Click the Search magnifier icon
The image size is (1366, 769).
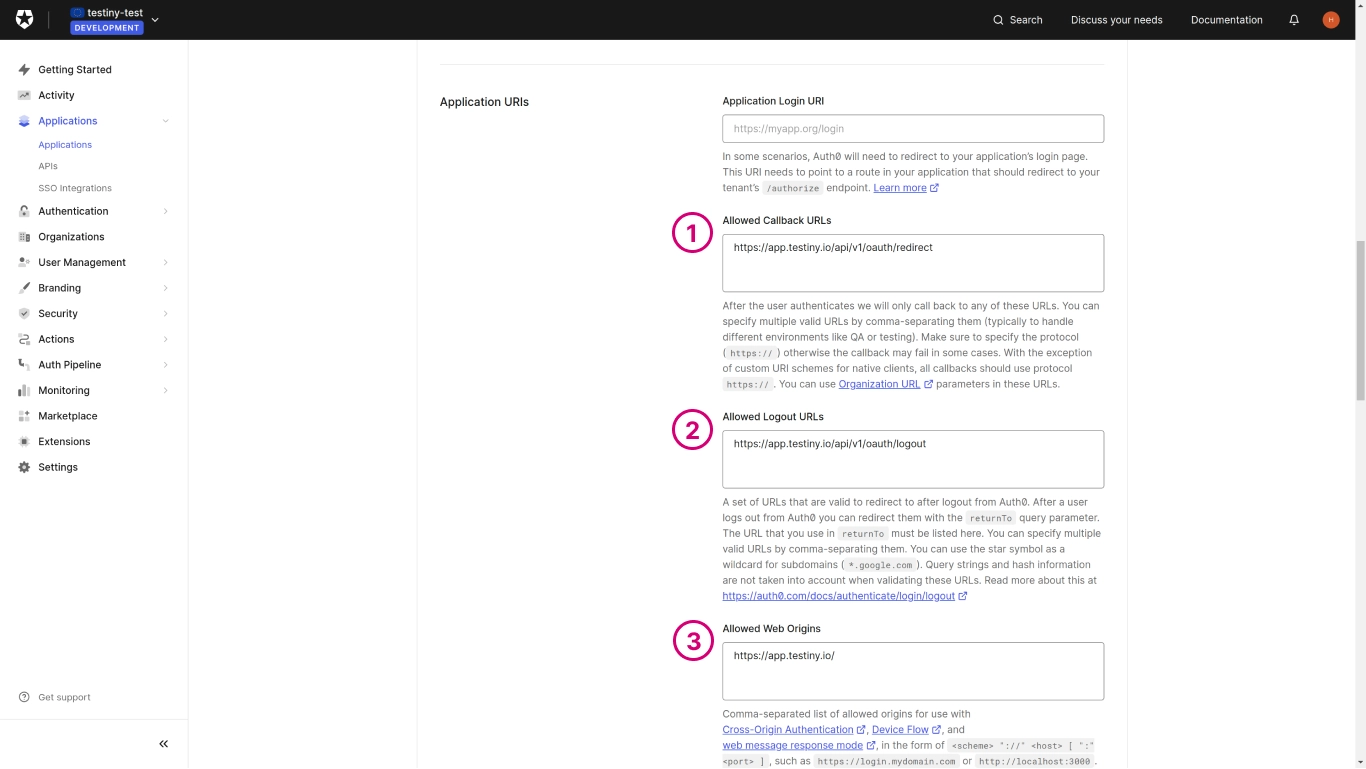998,20
